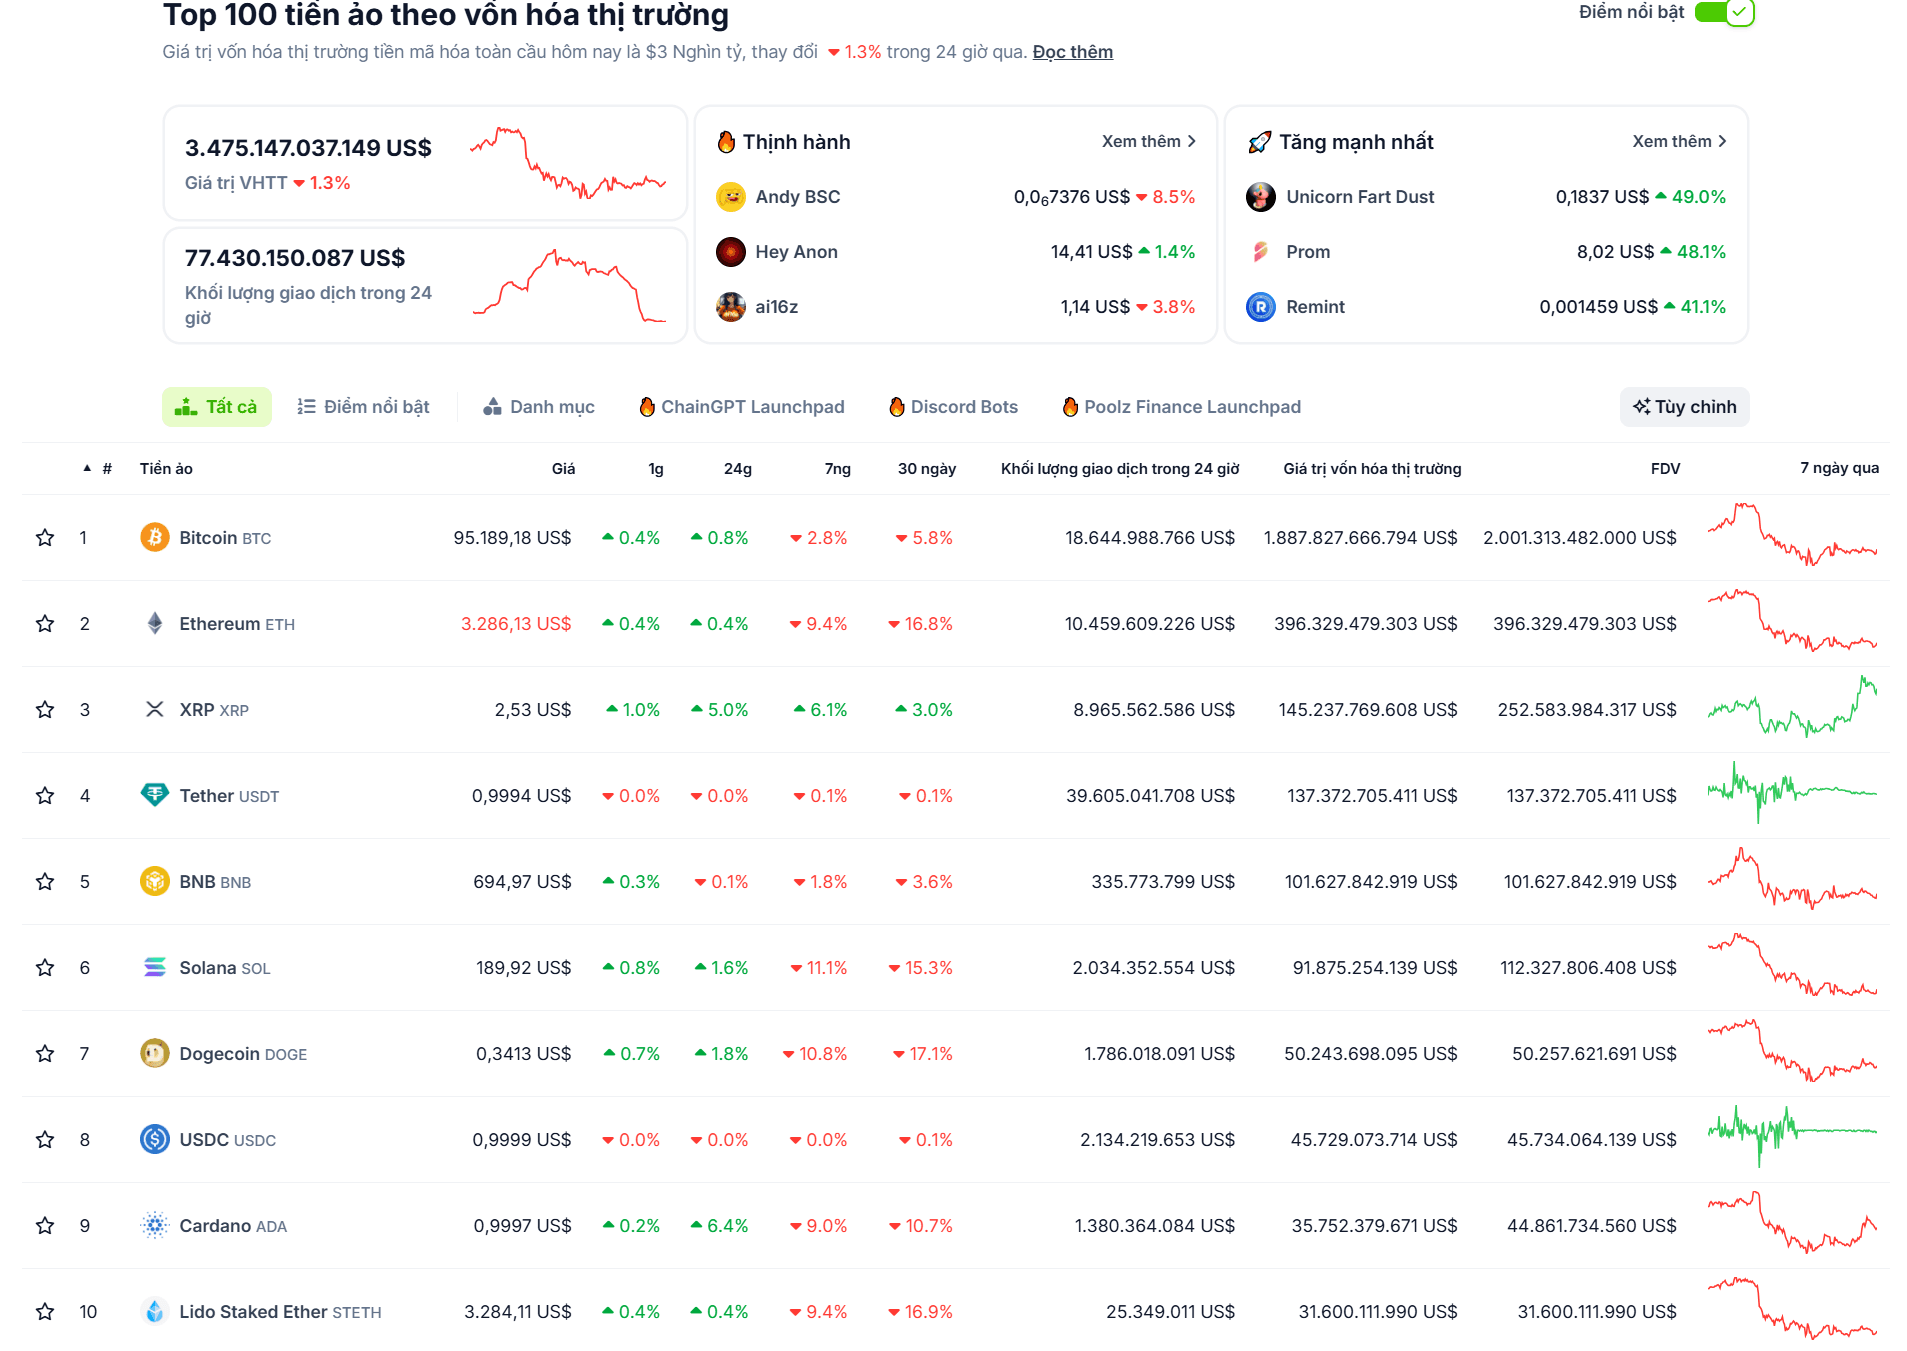Click the Lido Staked Ether logo icon
This screenshot has height=1351, width=1907.
pyautogui.click(x=154, y=1311)
